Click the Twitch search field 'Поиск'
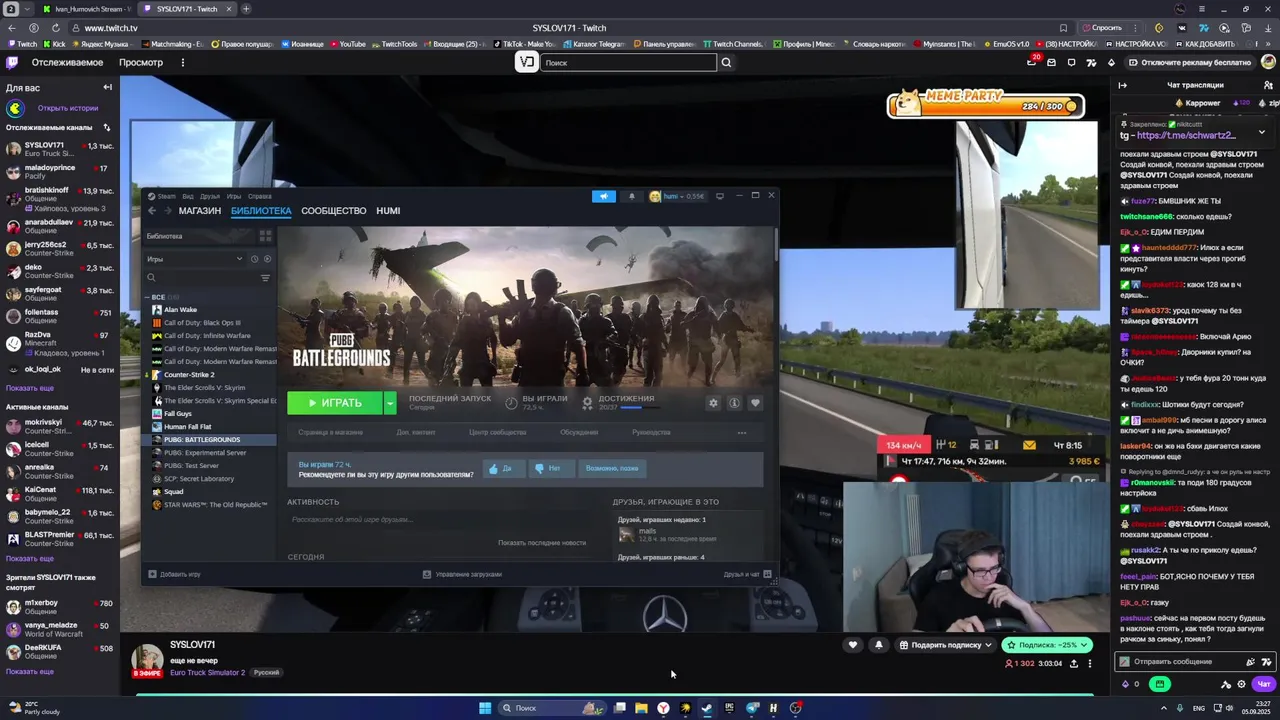The width and height of the screenshot is (1280, 720). coord(629,62)
